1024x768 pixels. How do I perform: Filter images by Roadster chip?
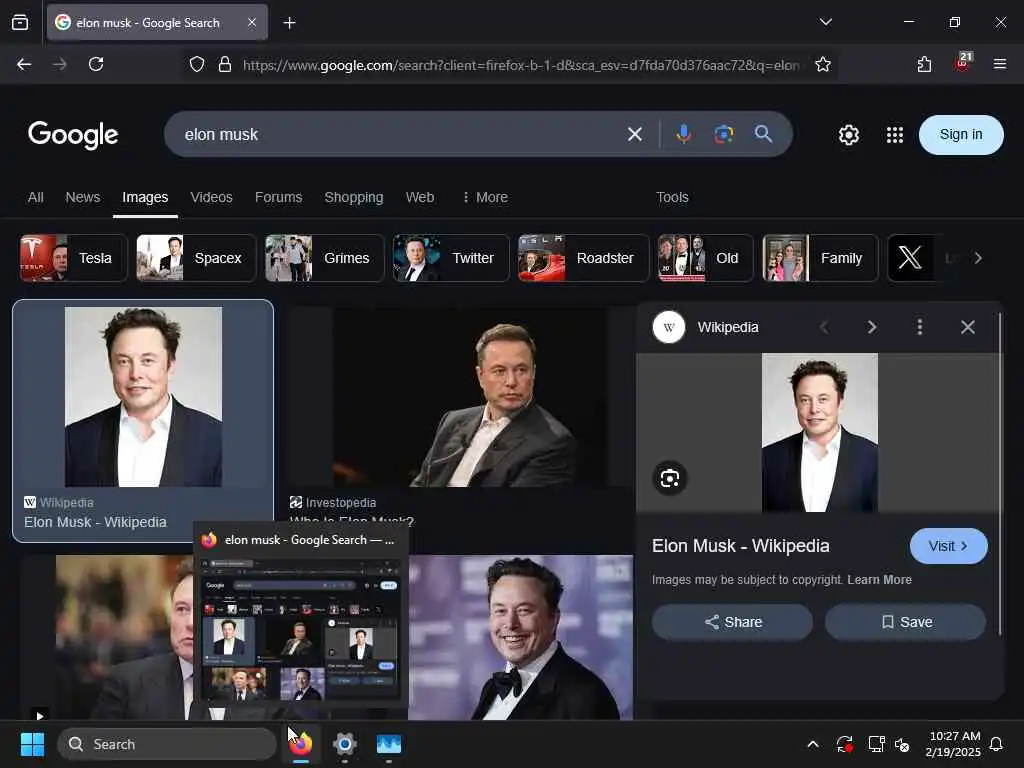pos(583,258)
